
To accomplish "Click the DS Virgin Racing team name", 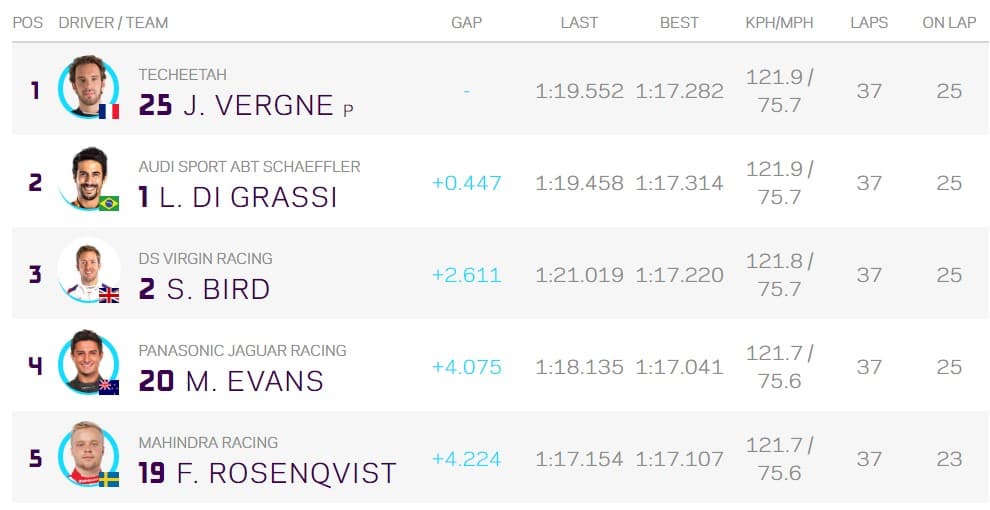I will click(205, 258).
